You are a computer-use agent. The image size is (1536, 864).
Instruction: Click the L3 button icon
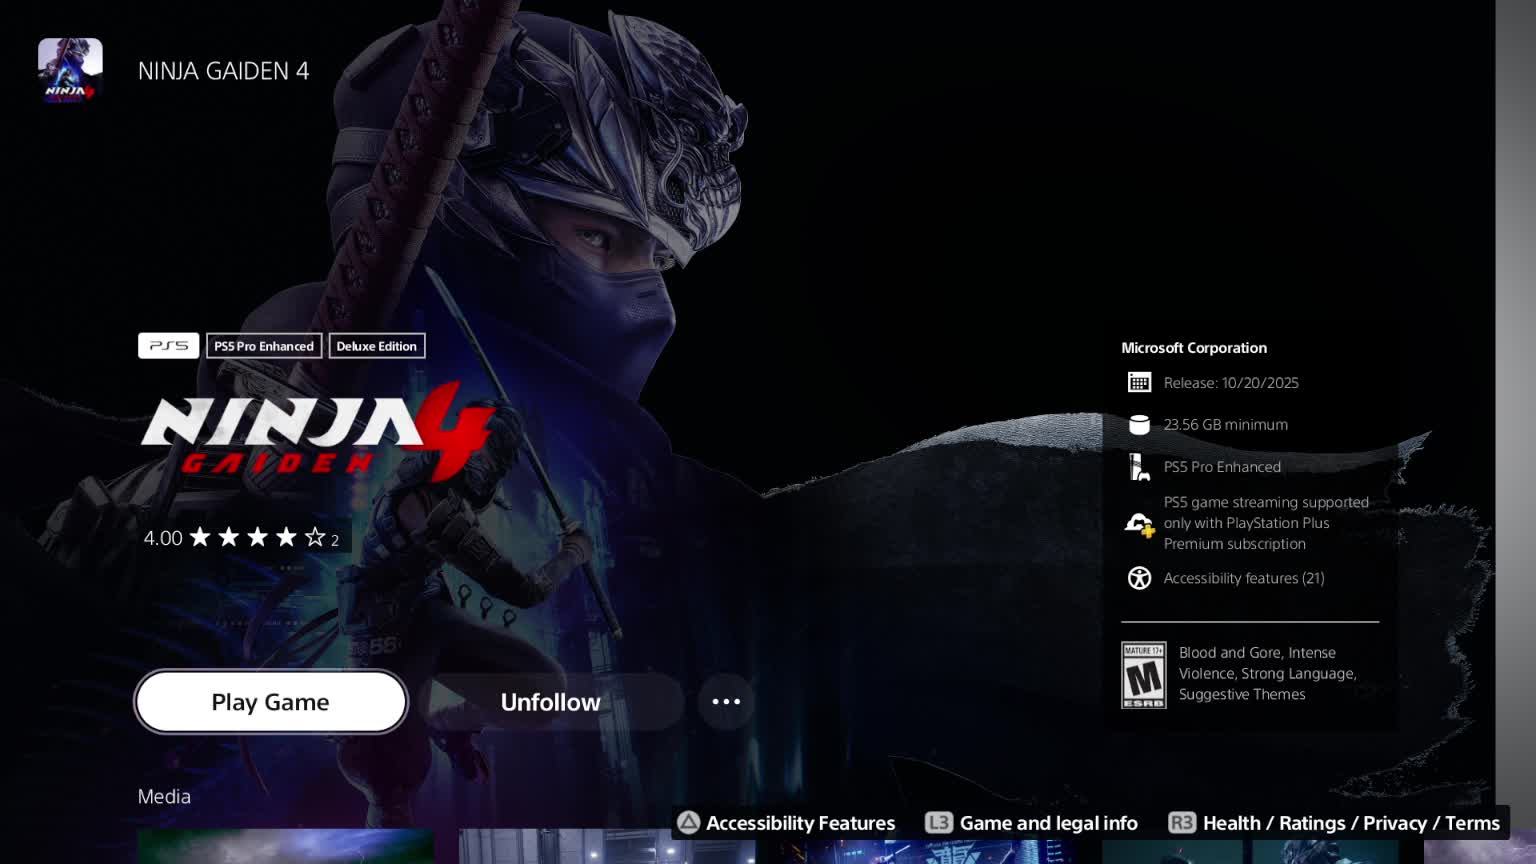[x=939, y=823]
